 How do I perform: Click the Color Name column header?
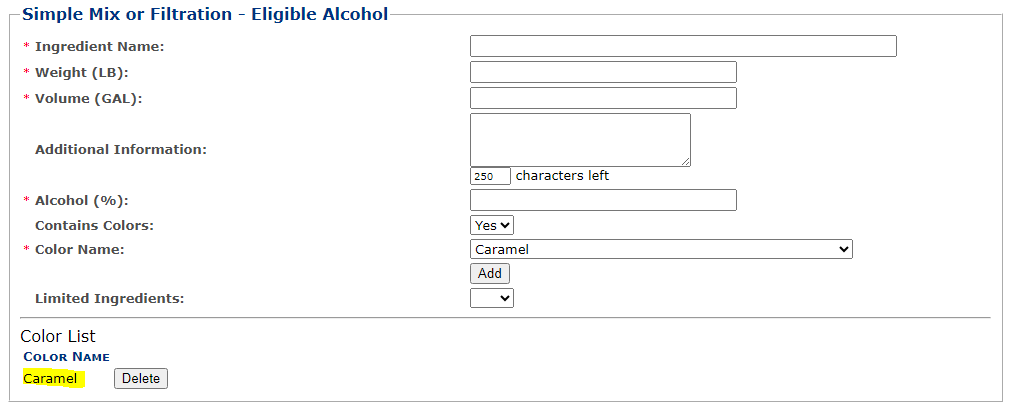[x=66, y=357]
